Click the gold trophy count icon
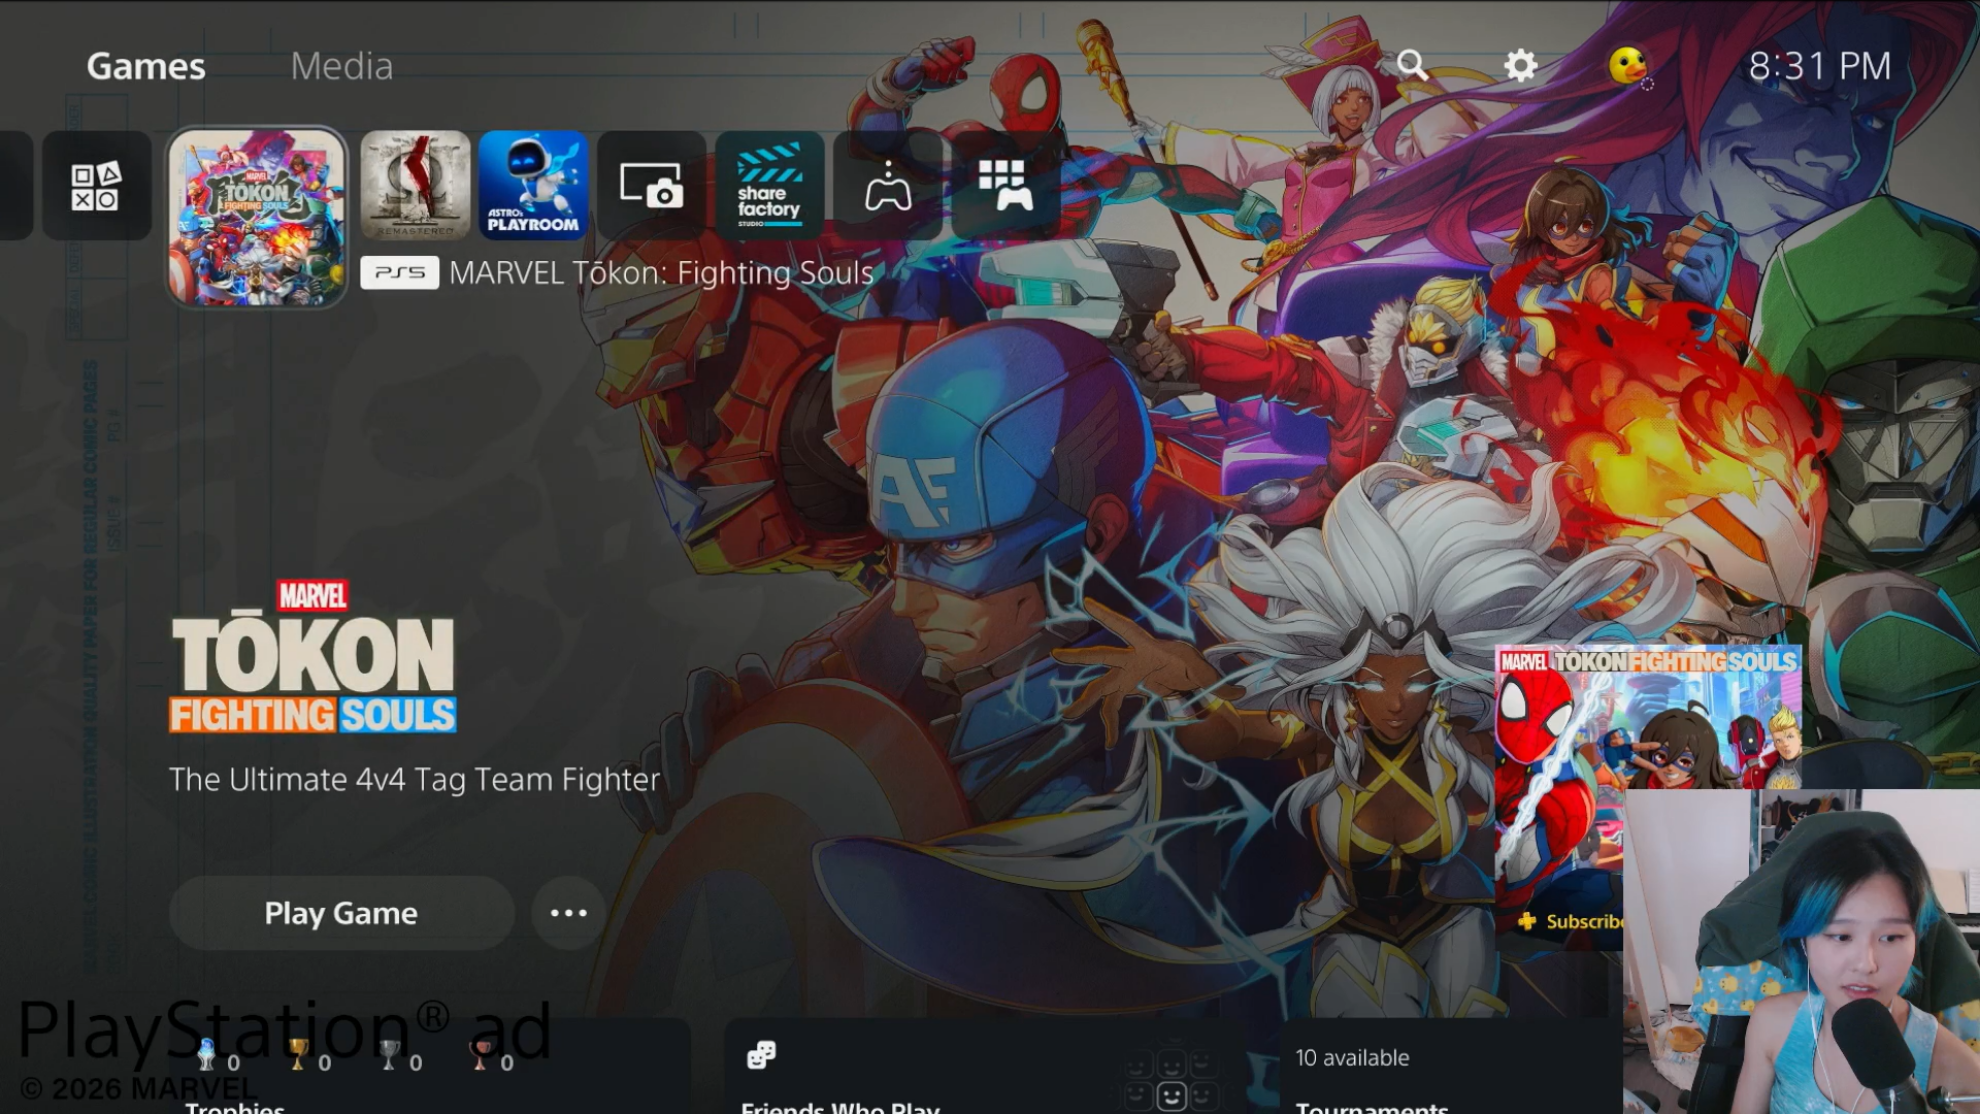1980x1114 pixels. pyautogui.click(x=298, y=1055)
